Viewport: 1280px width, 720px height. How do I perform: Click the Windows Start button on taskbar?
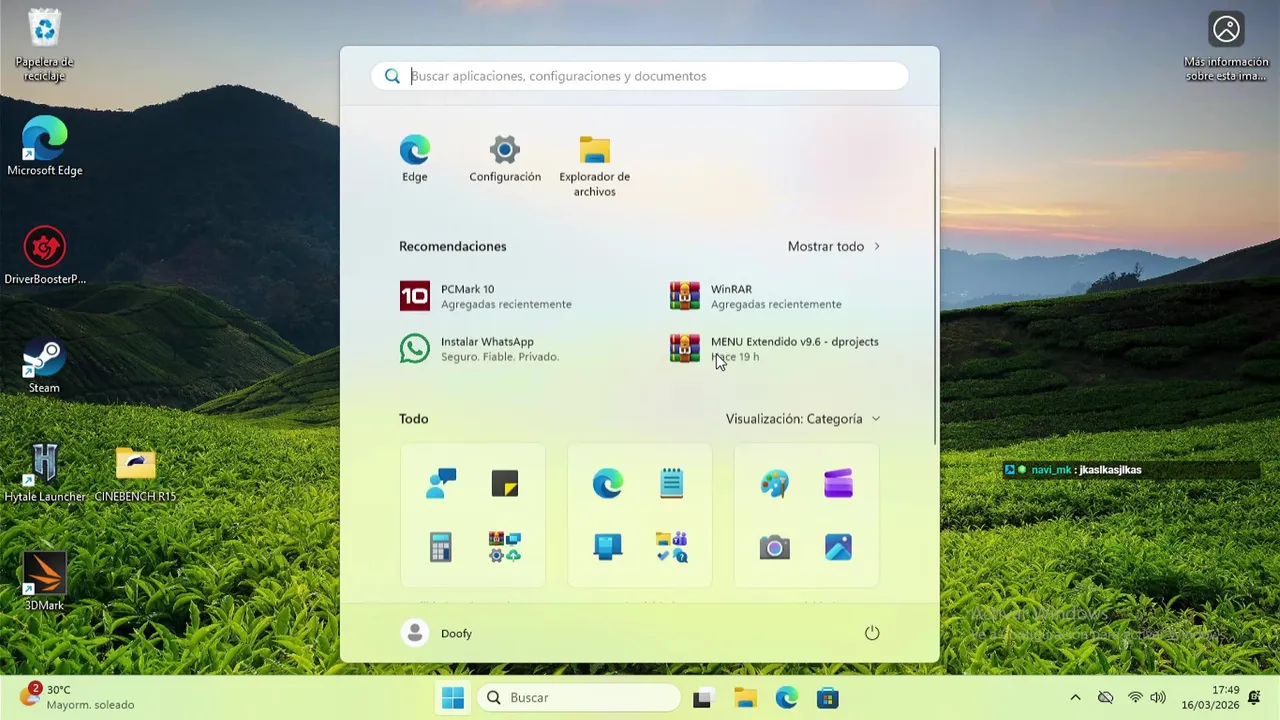453,698
